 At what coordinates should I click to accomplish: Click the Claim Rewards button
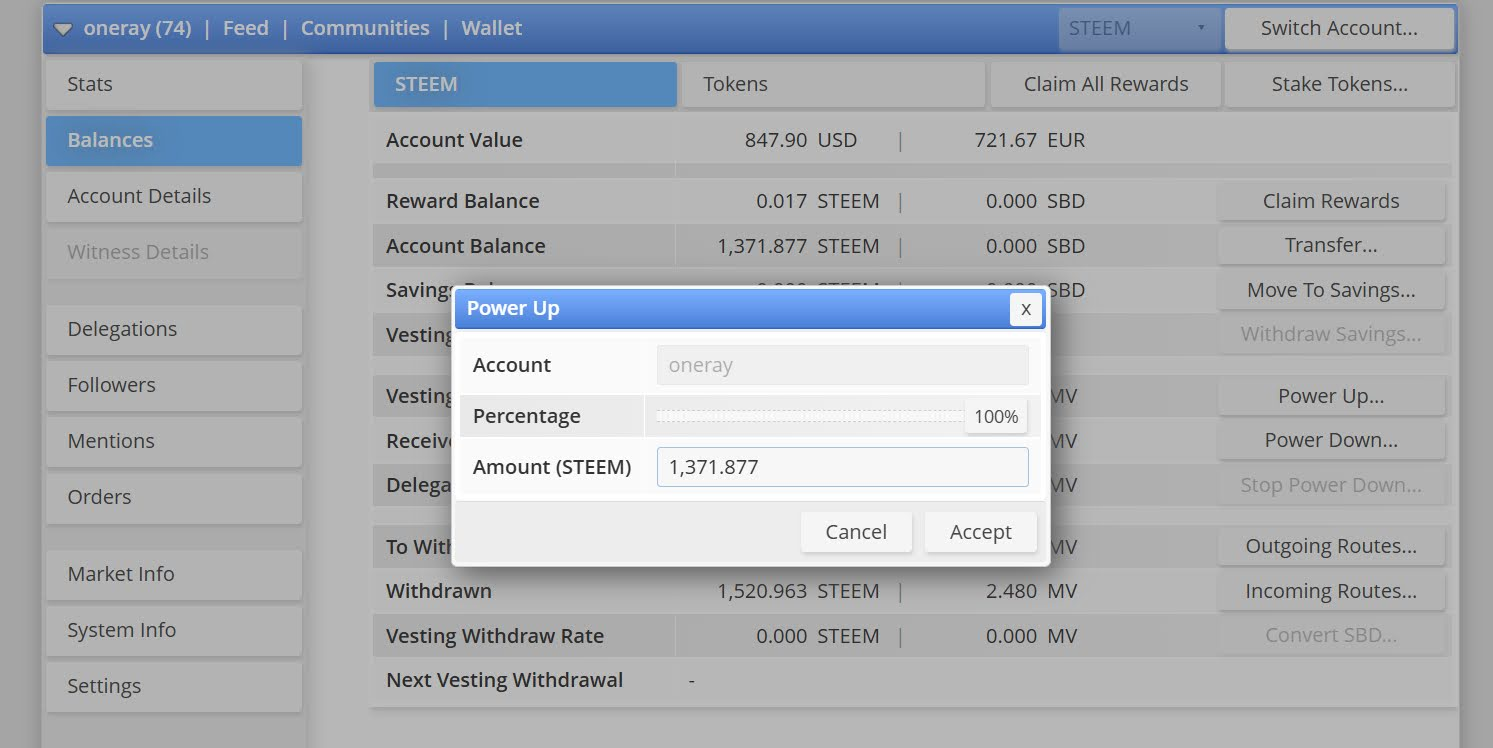click(1331, 201)
